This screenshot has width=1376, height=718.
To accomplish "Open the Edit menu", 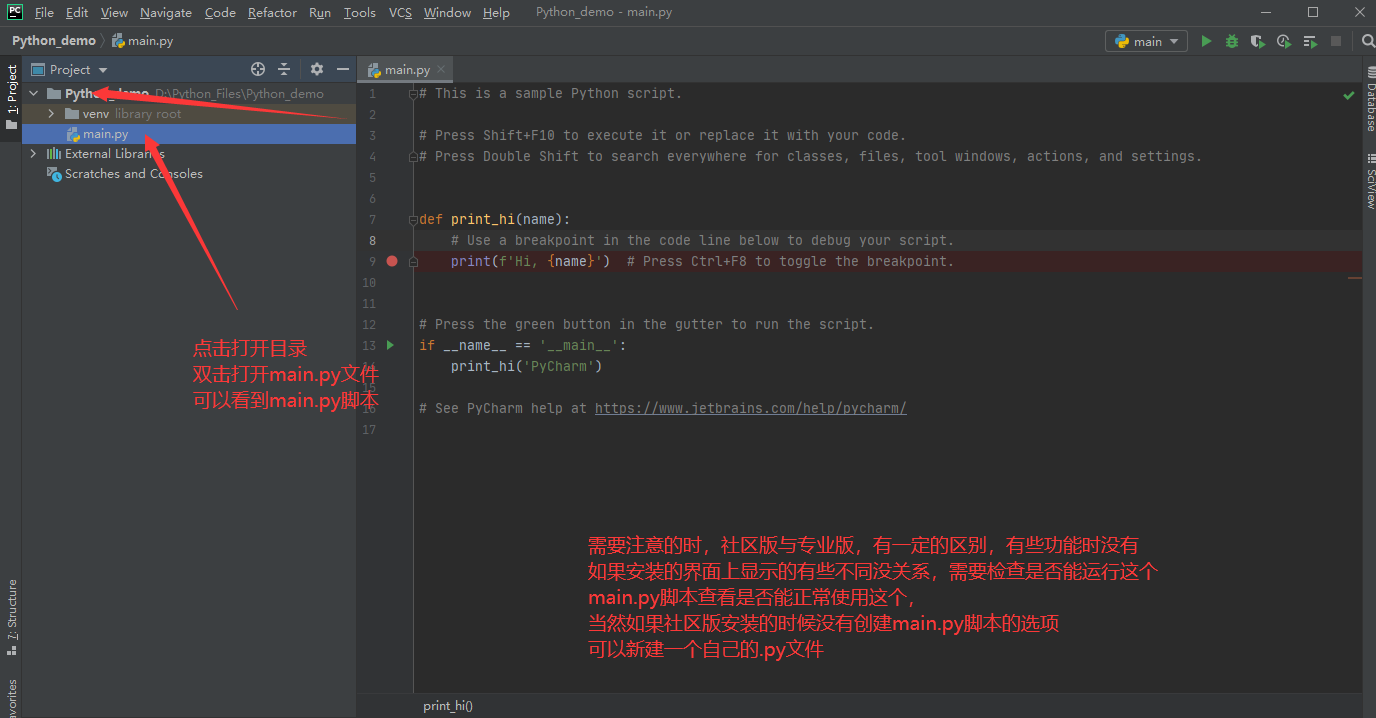I will [77, 13].
